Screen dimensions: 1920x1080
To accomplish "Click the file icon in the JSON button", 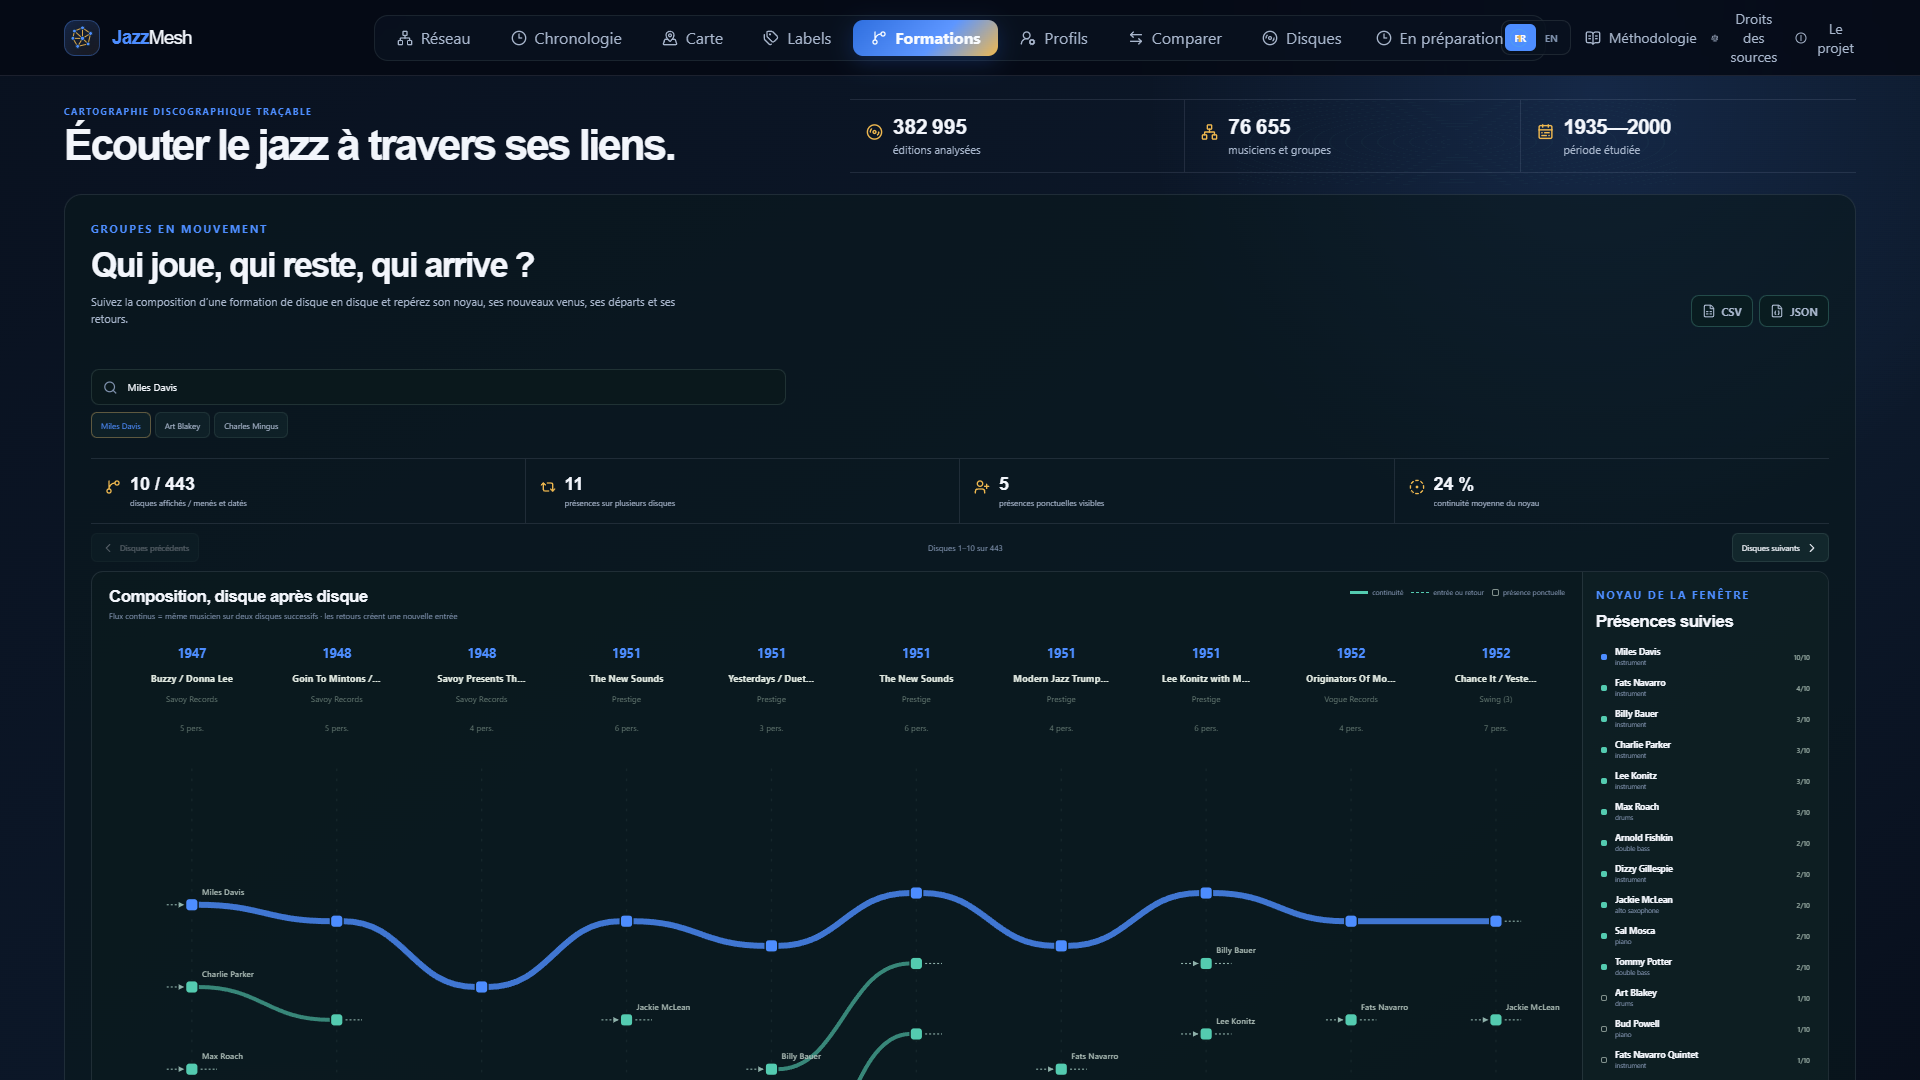I will click(x=1777, y=311).
